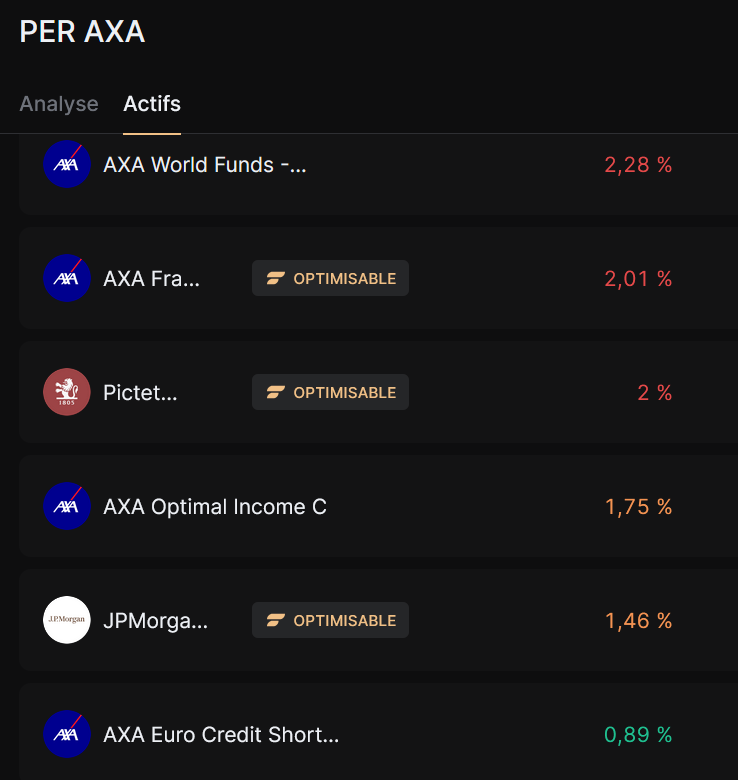
Task: Switch to the Analyse tab
Action: pos(59,104)
